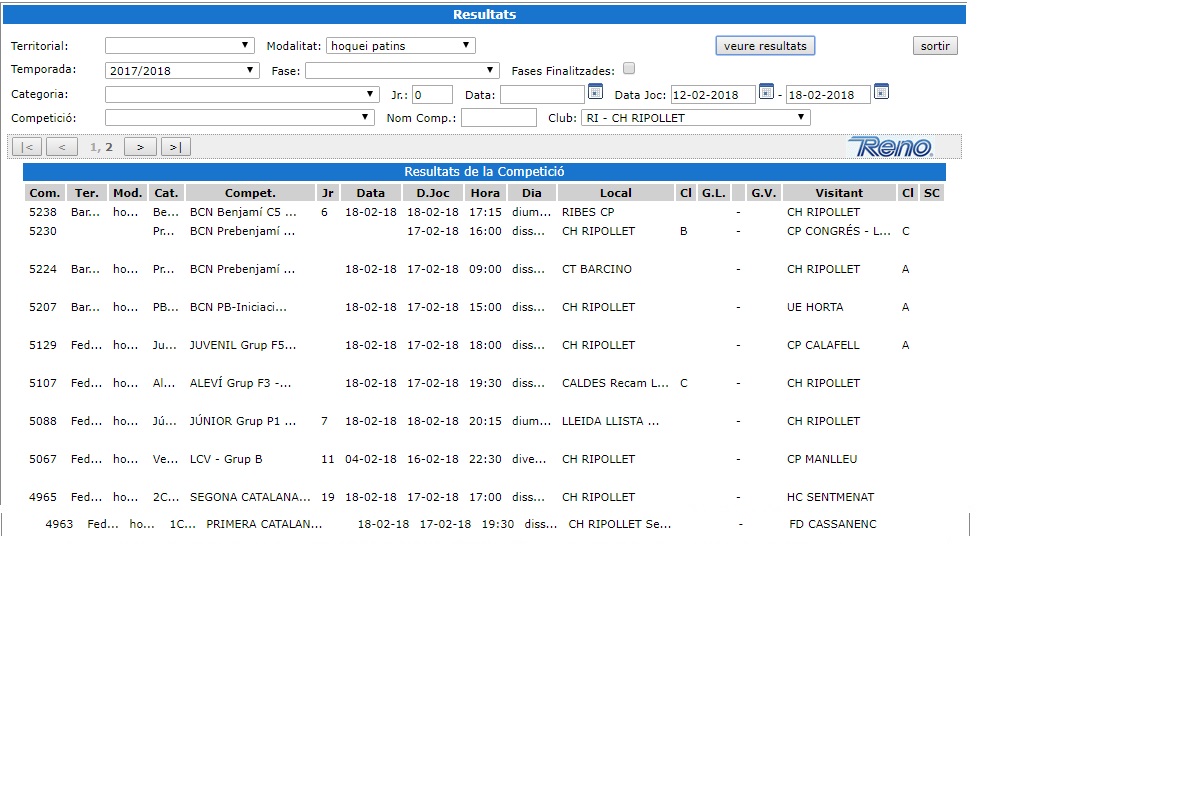Go to previous results page
Viewport: 1200px width, 800px height.
[x=62, y=147]
